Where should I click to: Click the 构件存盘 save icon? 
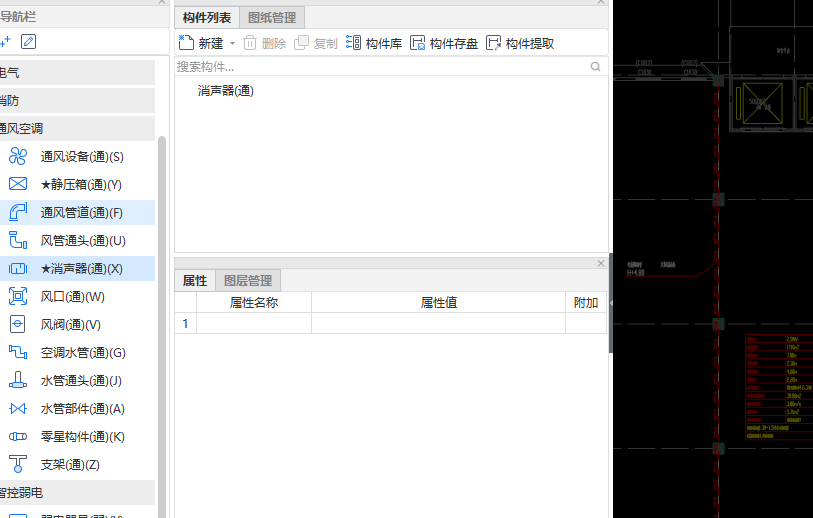pos(417,43)
